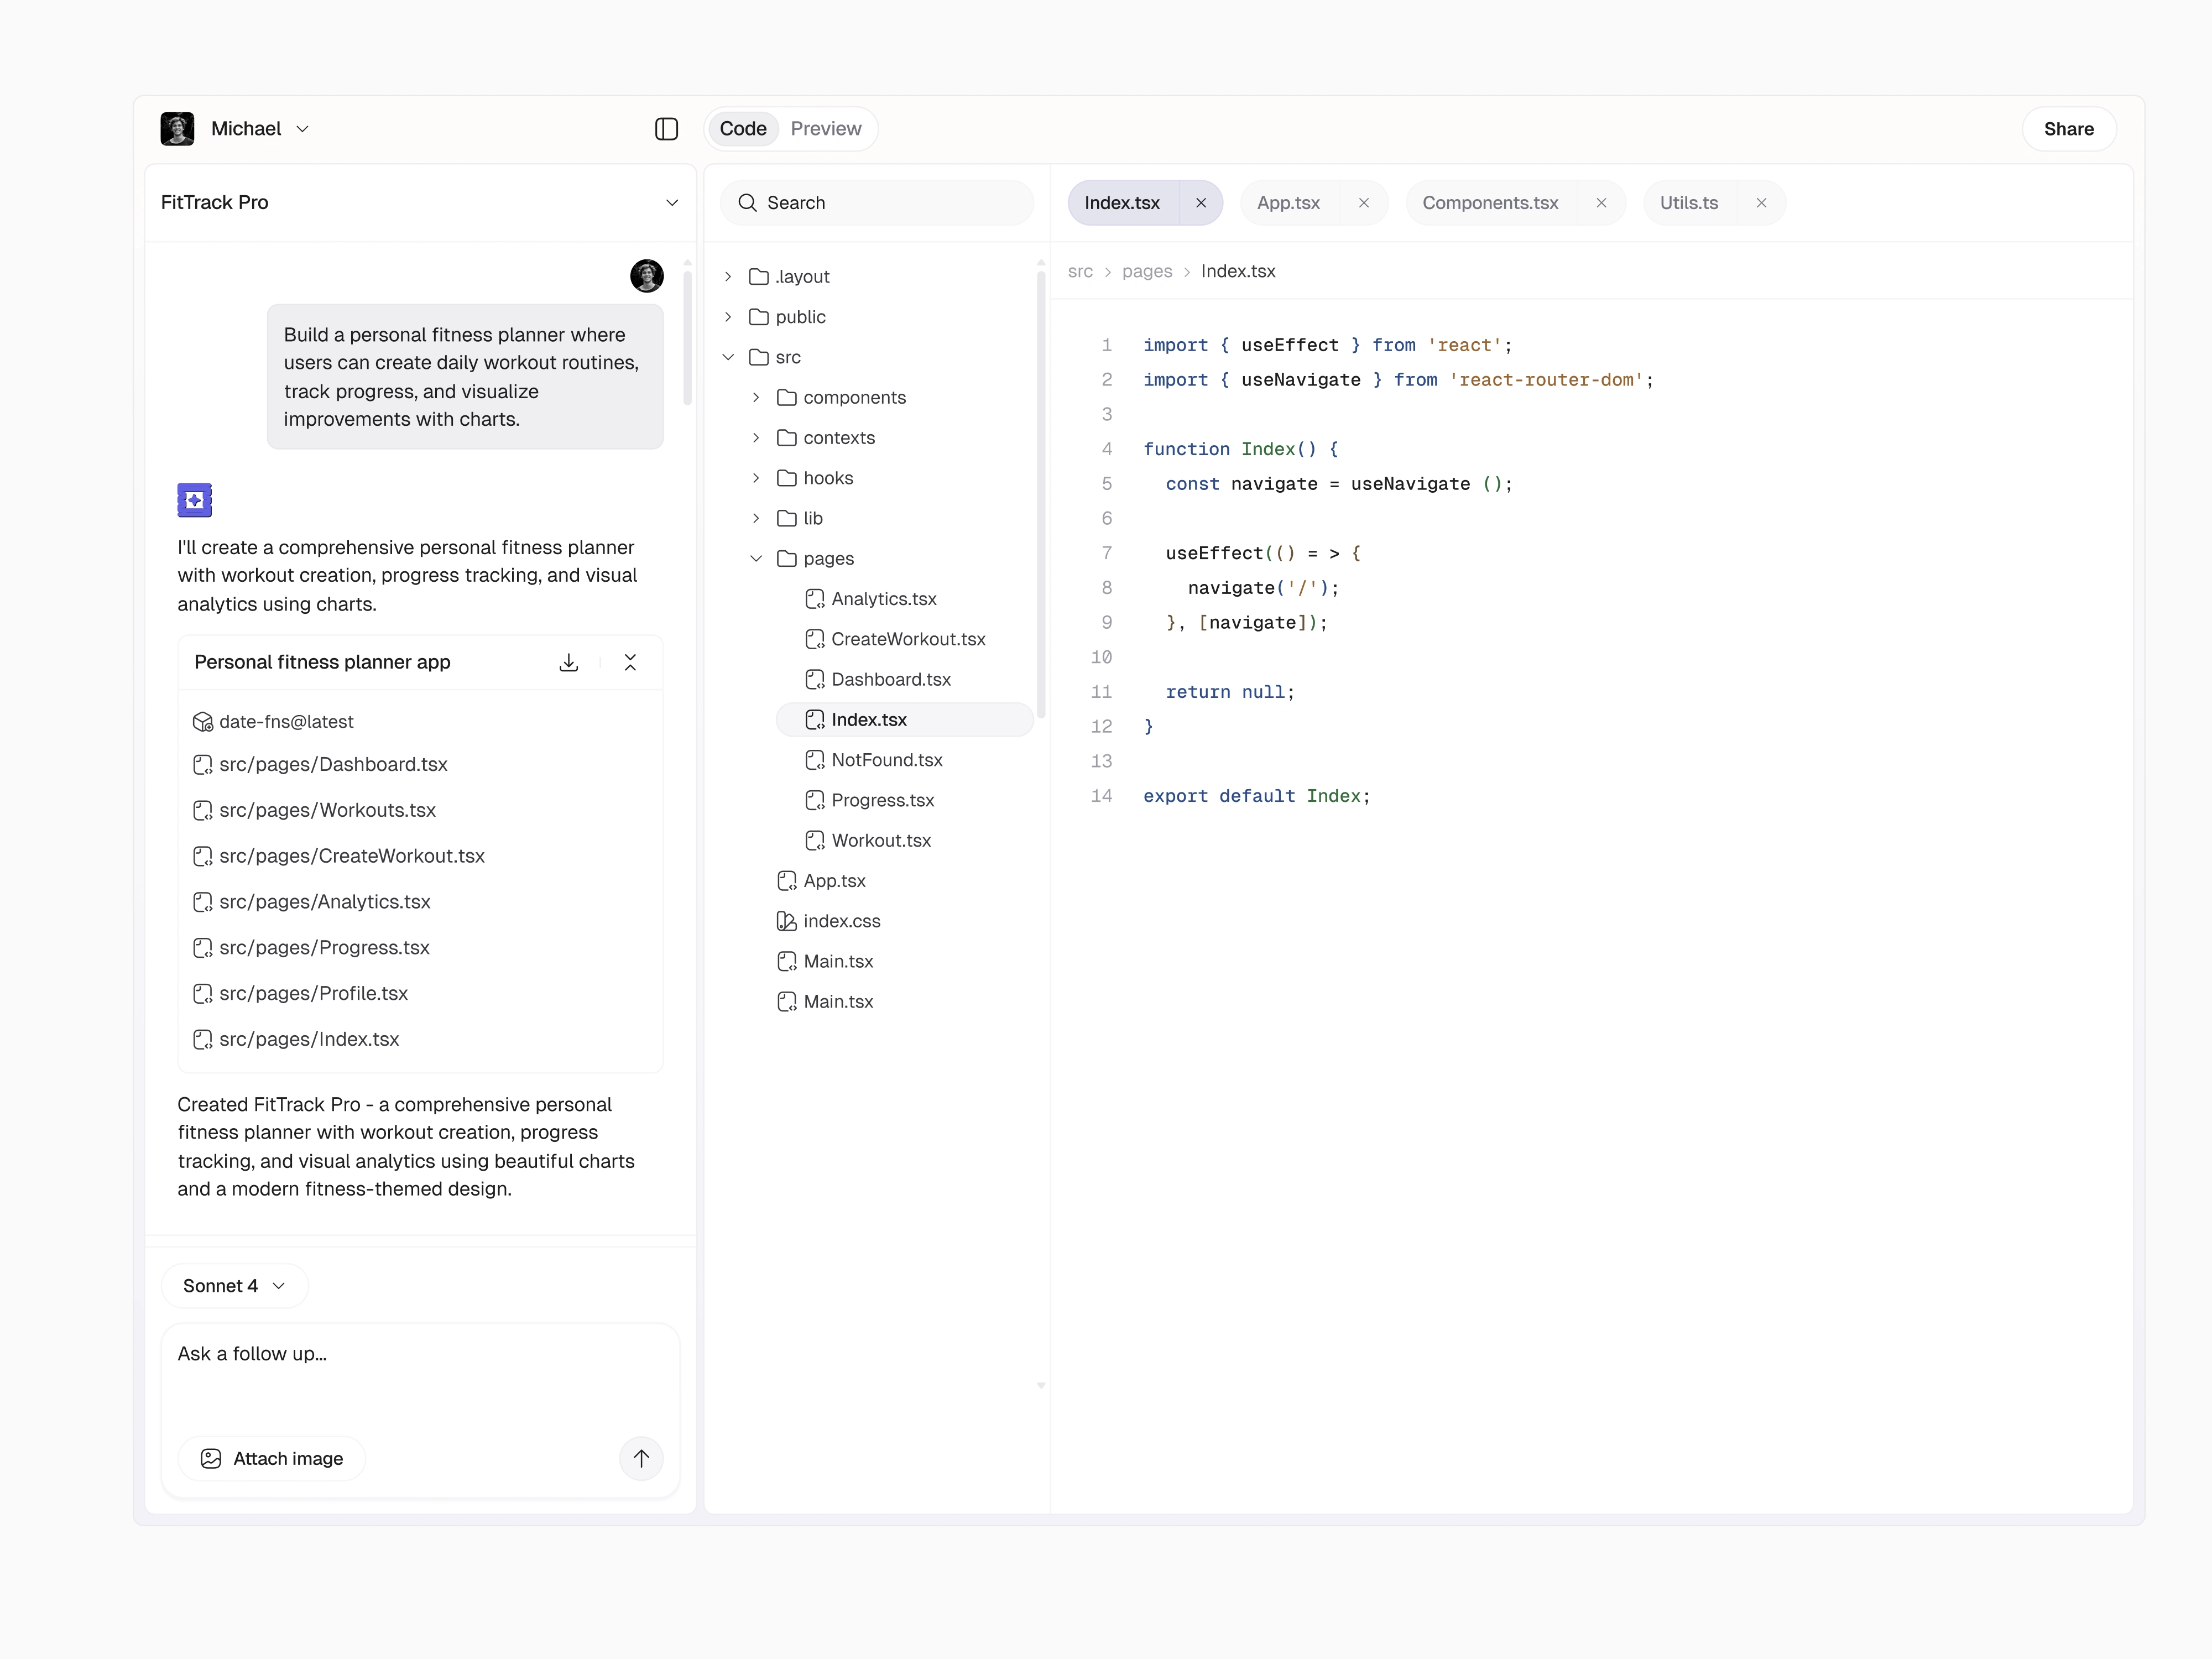The width and height of the screenshot is (2212, 1659).
Task: Toggle the sidebar panel icon
Action: pyautogui.click(x=666, y=129)
